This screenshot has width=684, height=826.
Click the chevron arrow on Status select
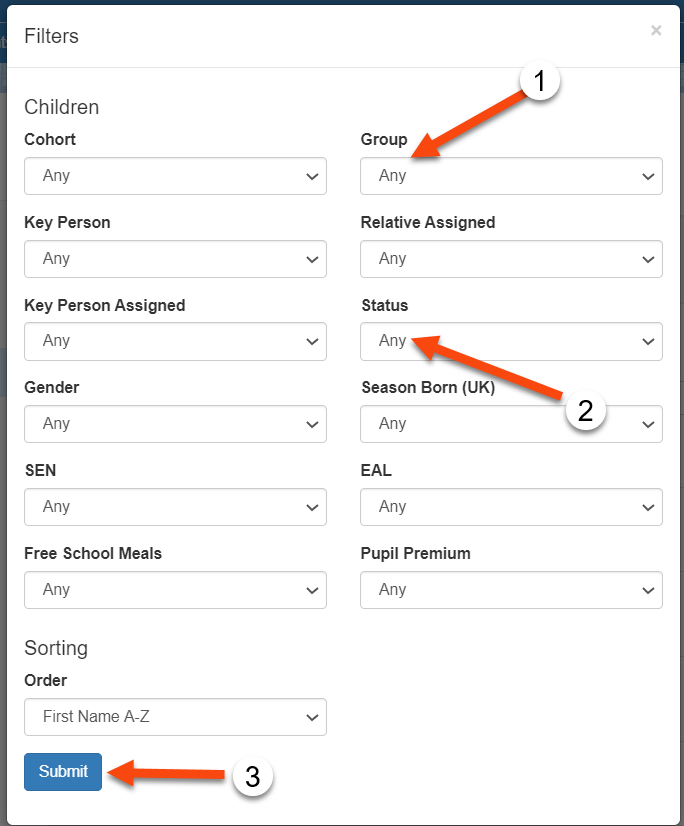pyautogui.click(x=646, y=341)
